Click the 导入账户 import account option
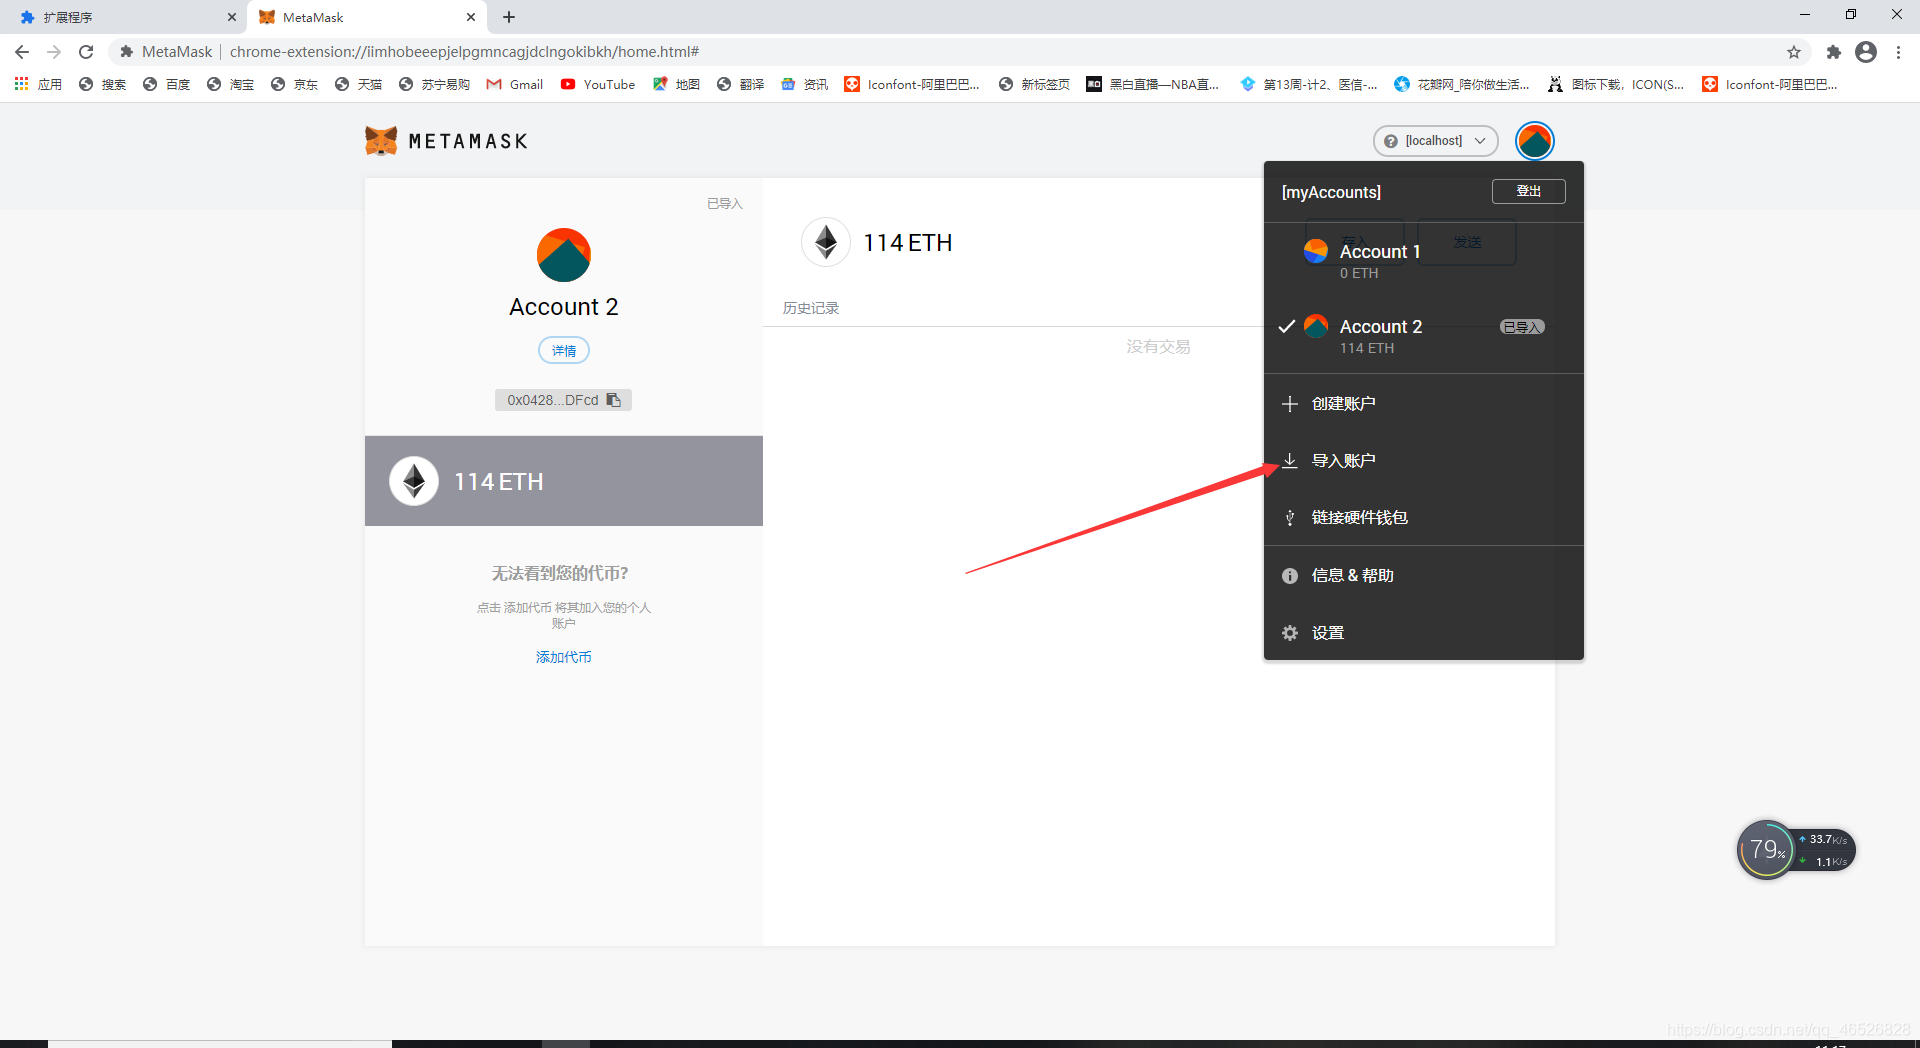The height and width of the screenshot is (1048, 1920). 1424,461
